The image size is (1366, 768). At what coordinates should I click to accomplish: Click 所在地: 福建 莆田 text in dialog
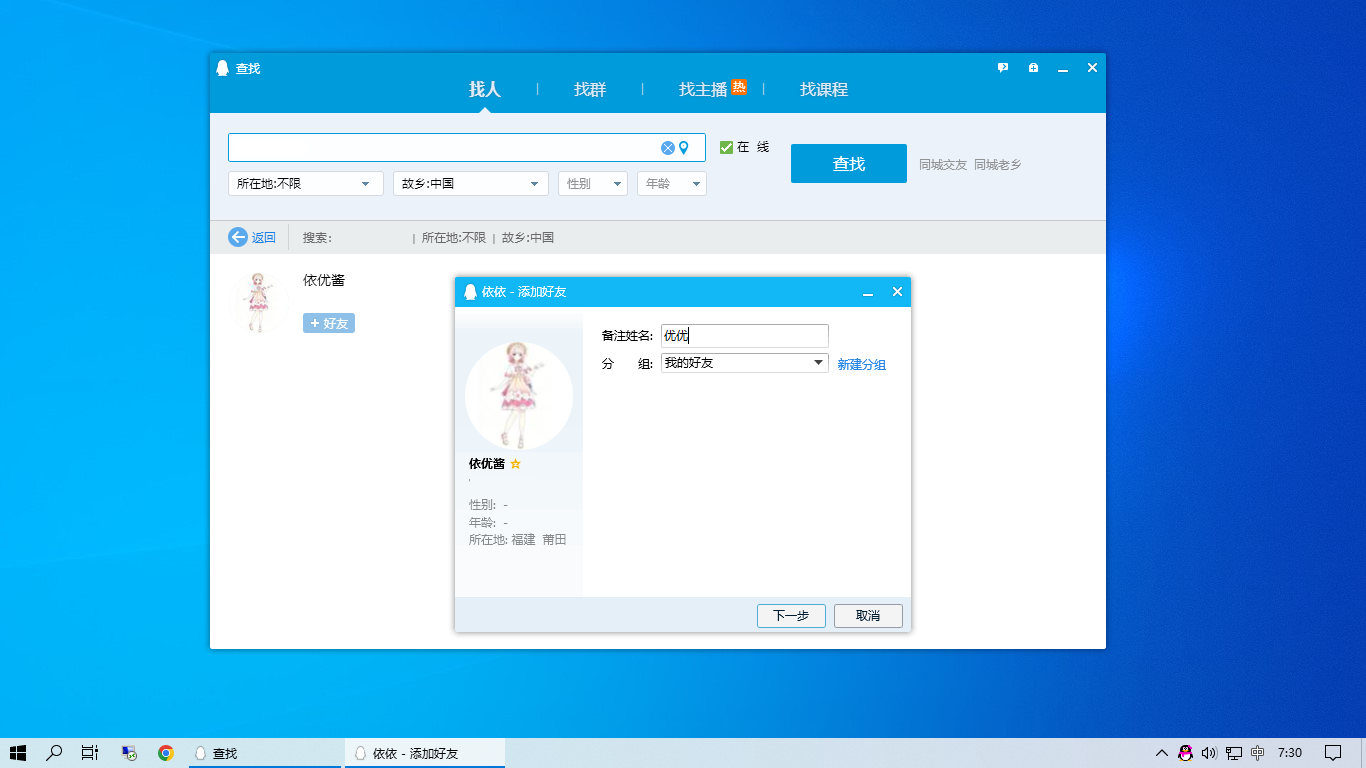coord(518,540)
